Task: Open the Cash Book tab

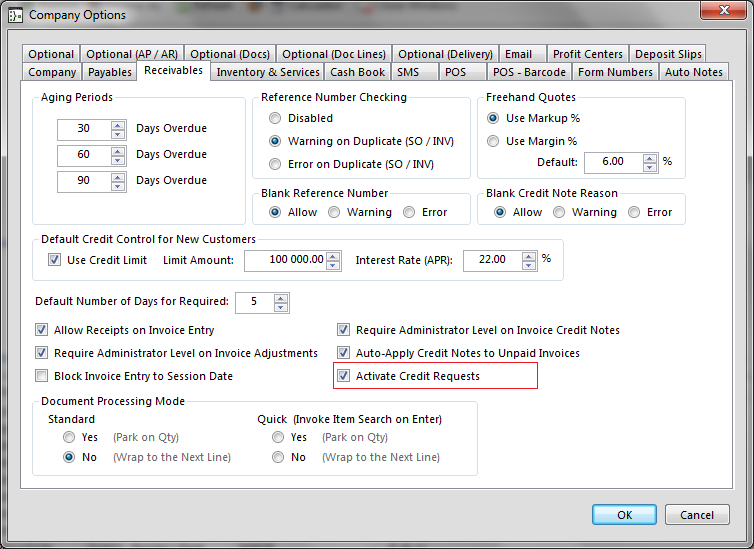Action: [x=357, y=72]
